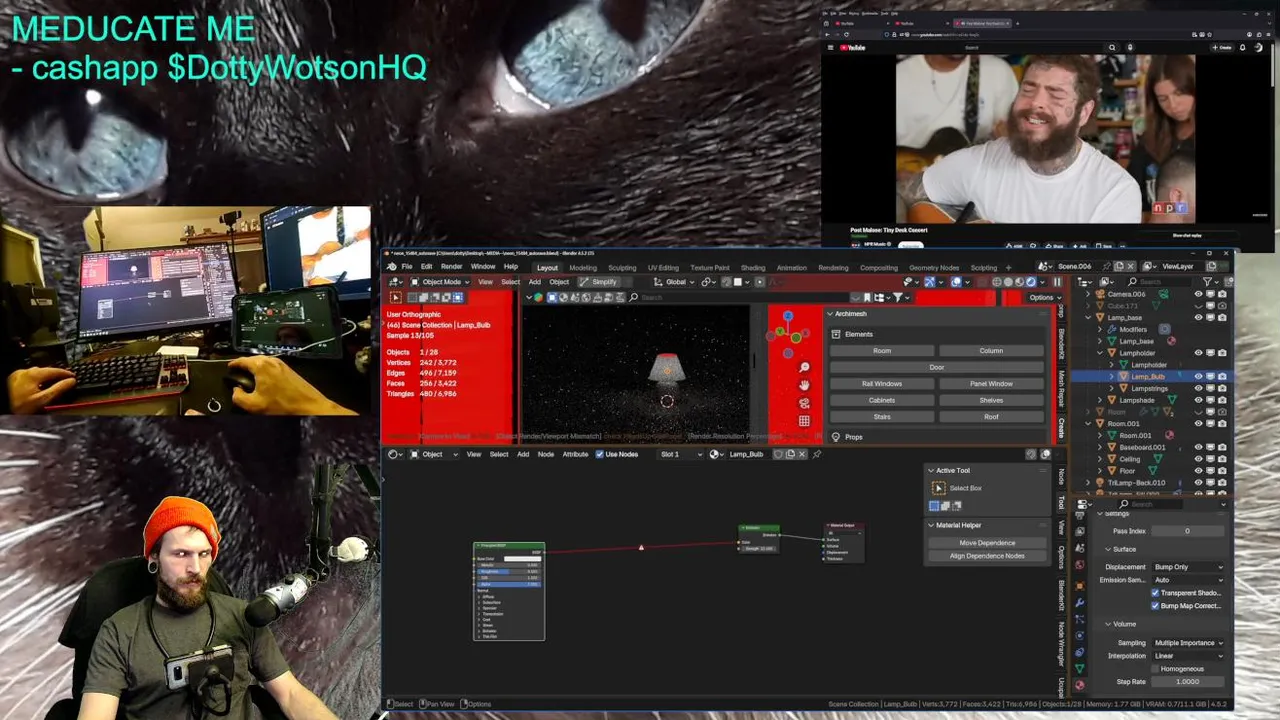Select rendered viewport shading sphere icon

1031,282
